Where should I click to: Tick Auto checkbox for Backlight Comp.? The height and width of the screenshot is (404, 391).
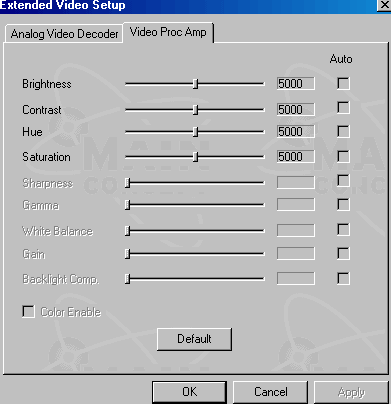pos(343,278)
